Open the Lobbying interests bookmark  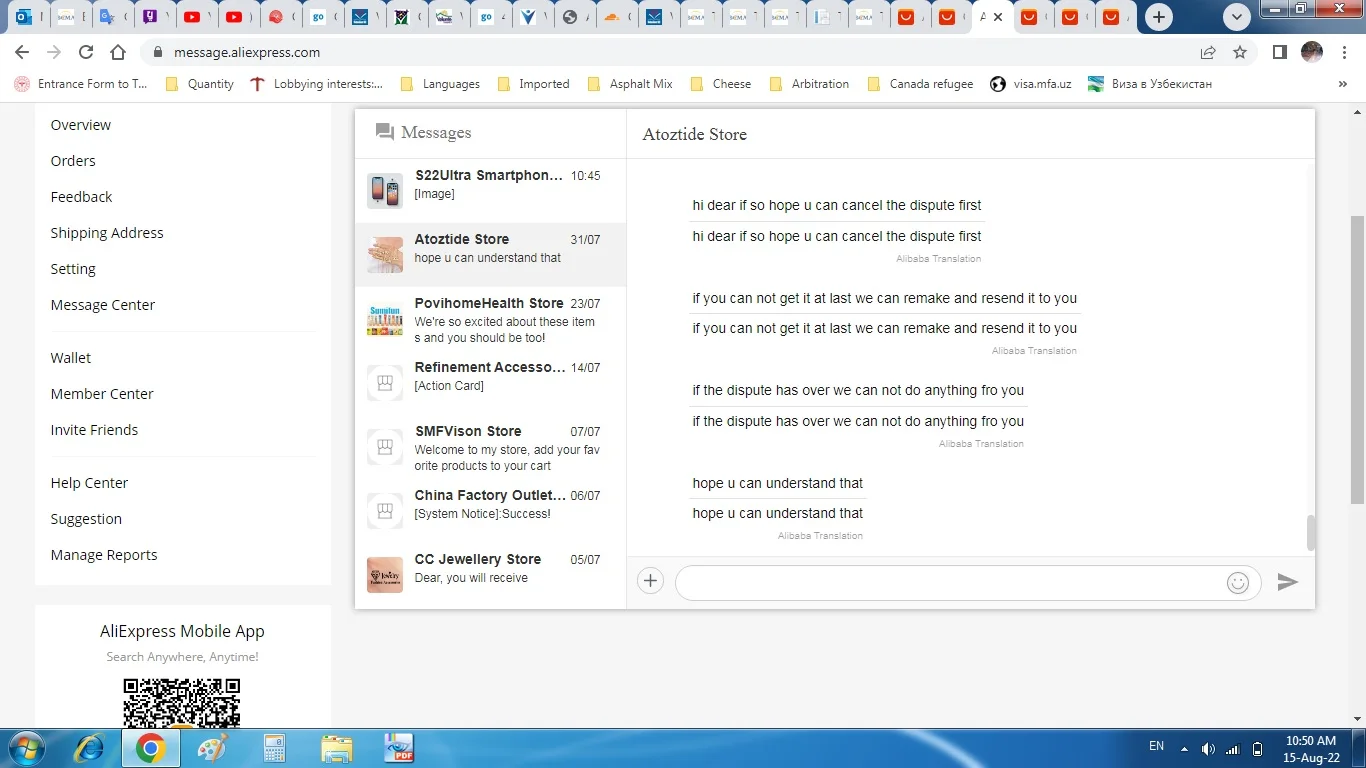pos(316,84)
